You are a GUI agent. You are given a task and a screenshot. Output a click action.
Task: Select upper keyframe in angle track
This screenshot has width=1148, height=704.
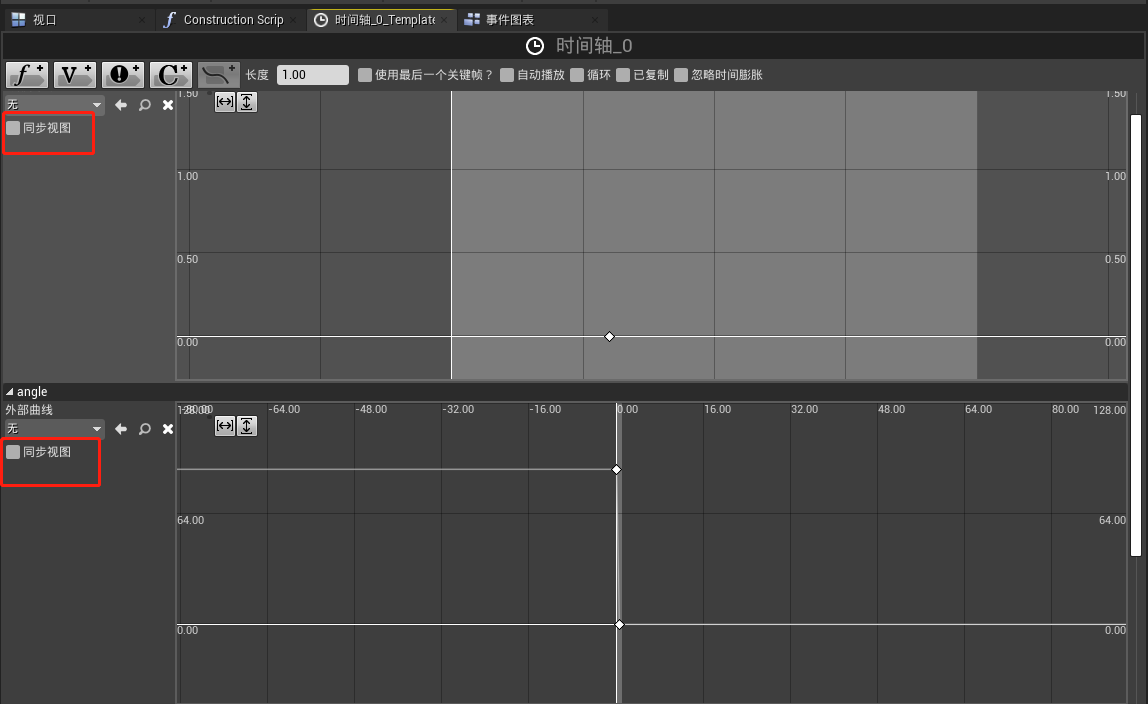tap(616, 469)
